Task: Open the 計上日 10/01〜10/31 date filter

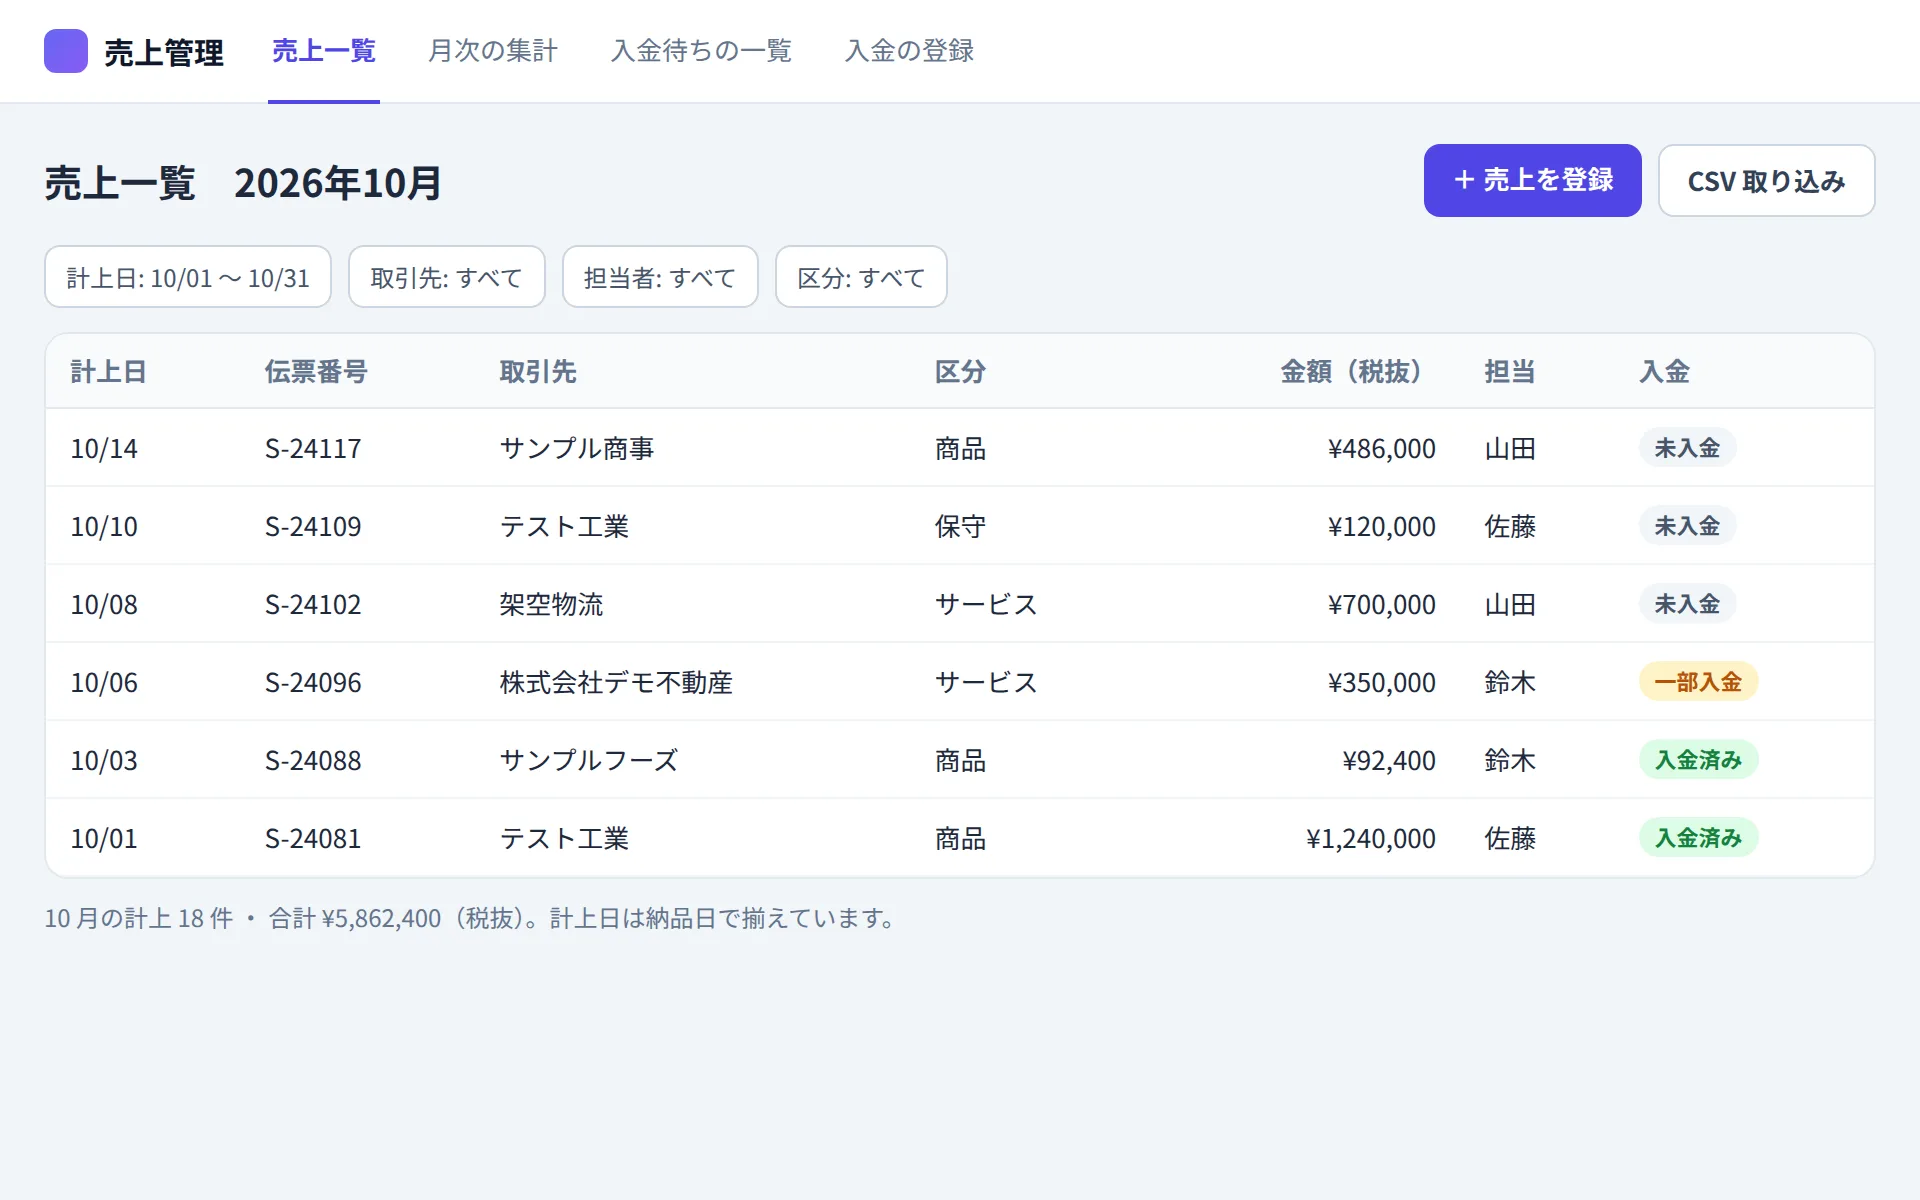Action: pos(188,277)
